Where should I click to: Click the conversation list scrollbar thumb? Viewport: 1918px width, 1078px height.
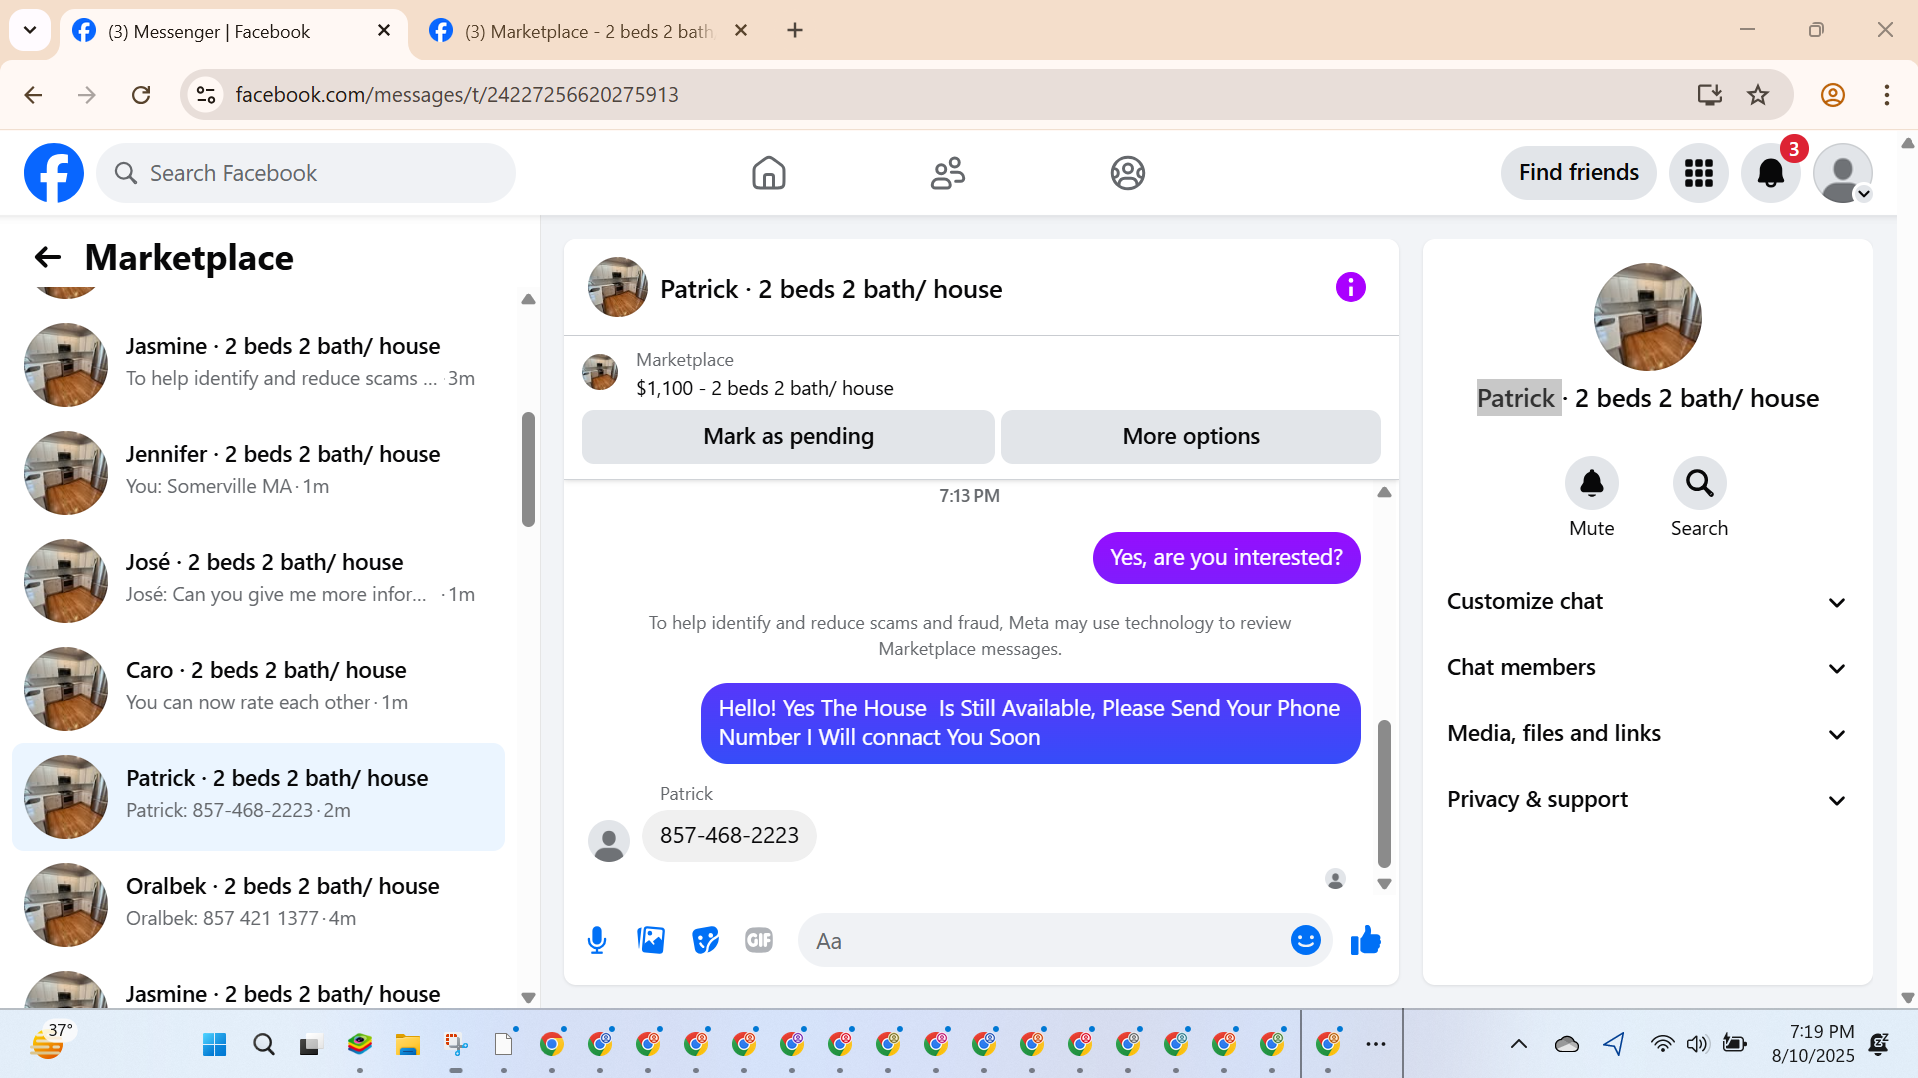(x=528, y=469)
